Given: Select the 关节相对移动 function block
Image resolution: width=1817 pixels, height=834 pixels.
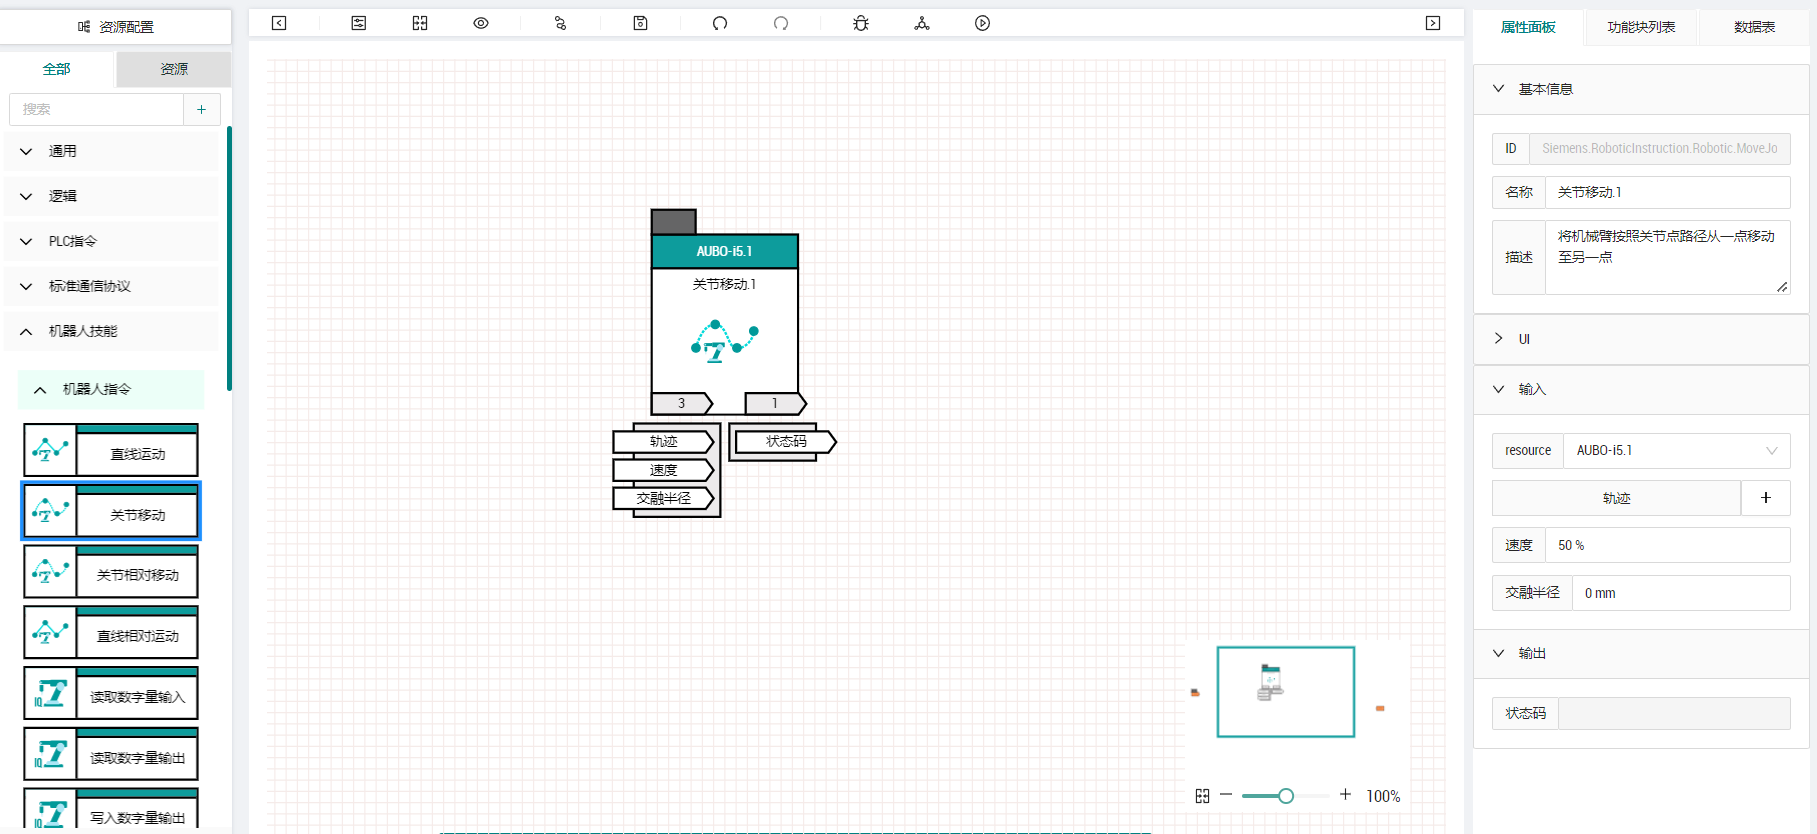Looking at the screenshot, I should pos(111,572).
